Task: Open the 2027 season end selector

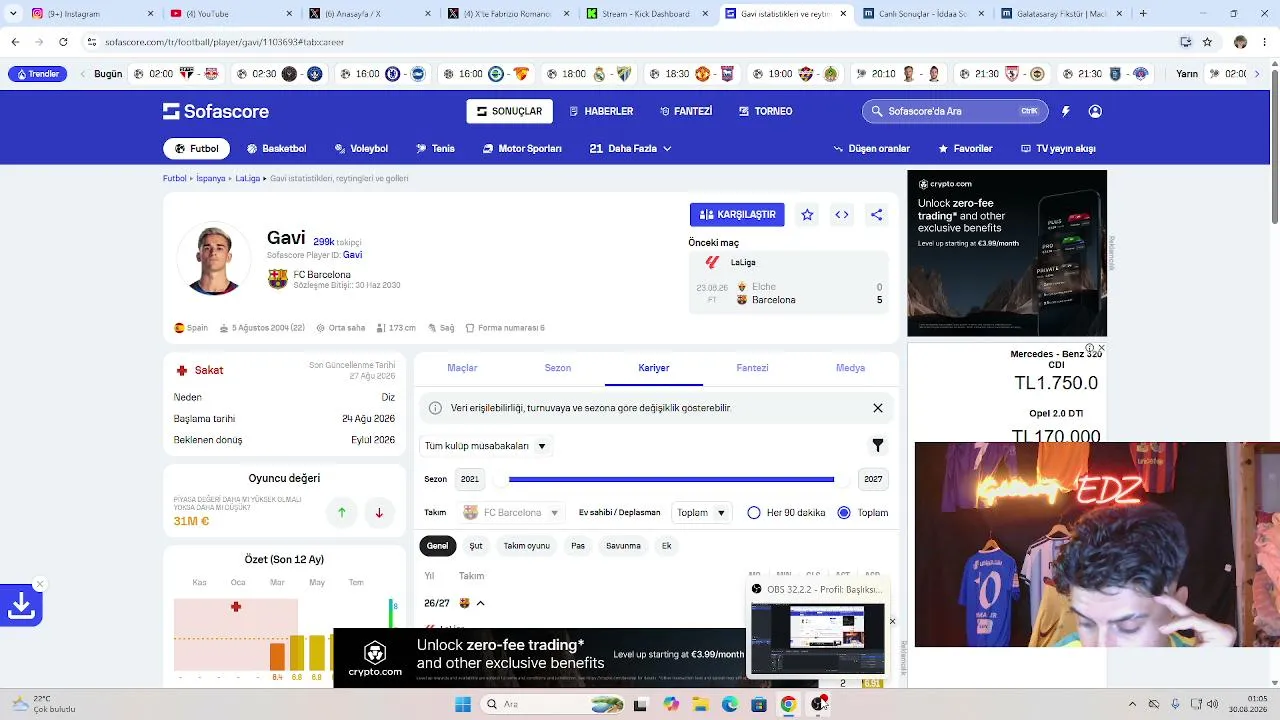Action: (x=873, y=479)
